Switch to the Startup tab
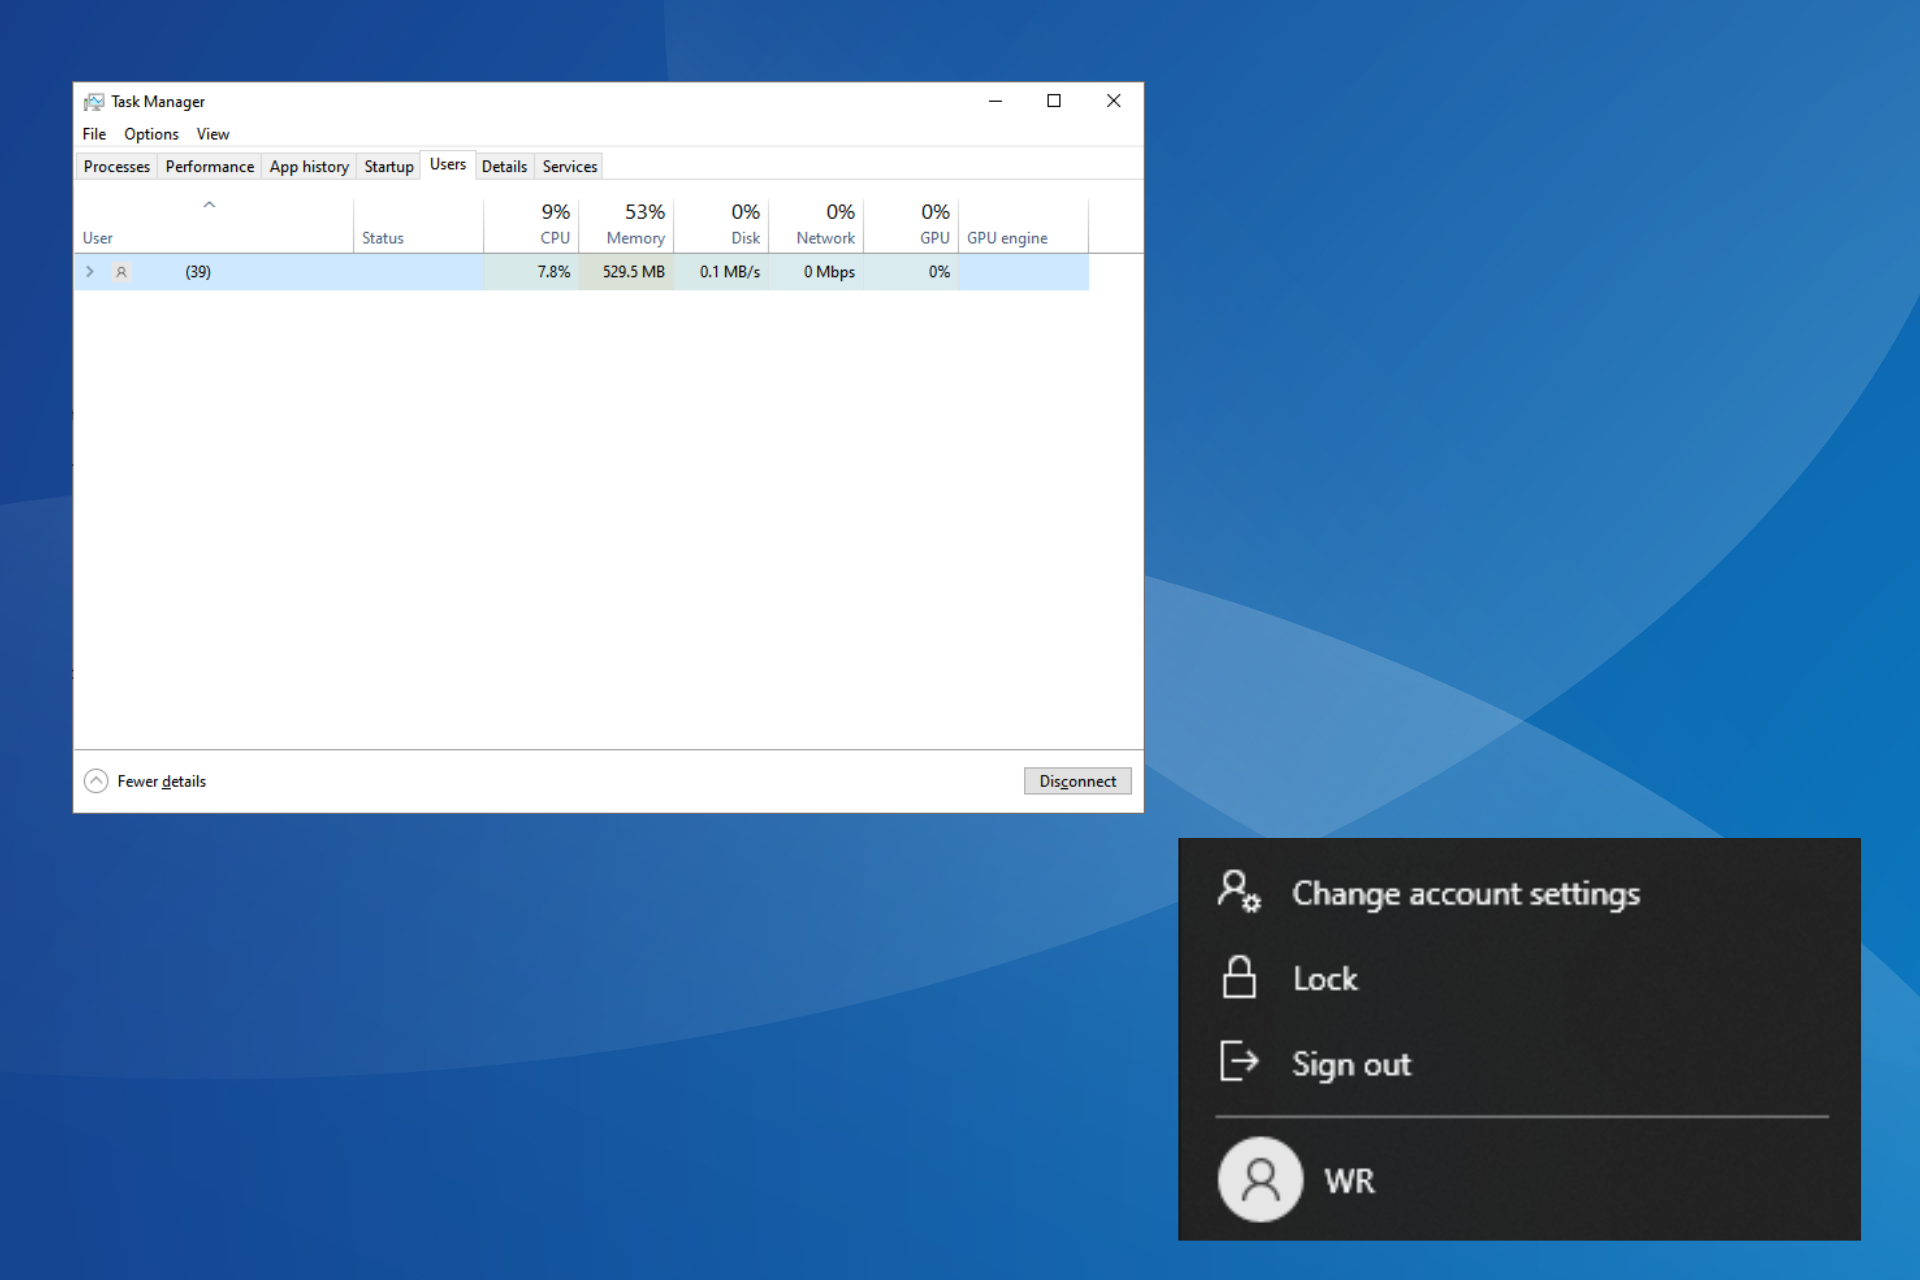This screenshot has height=1280, width=1920. click(x=388, y=167)
